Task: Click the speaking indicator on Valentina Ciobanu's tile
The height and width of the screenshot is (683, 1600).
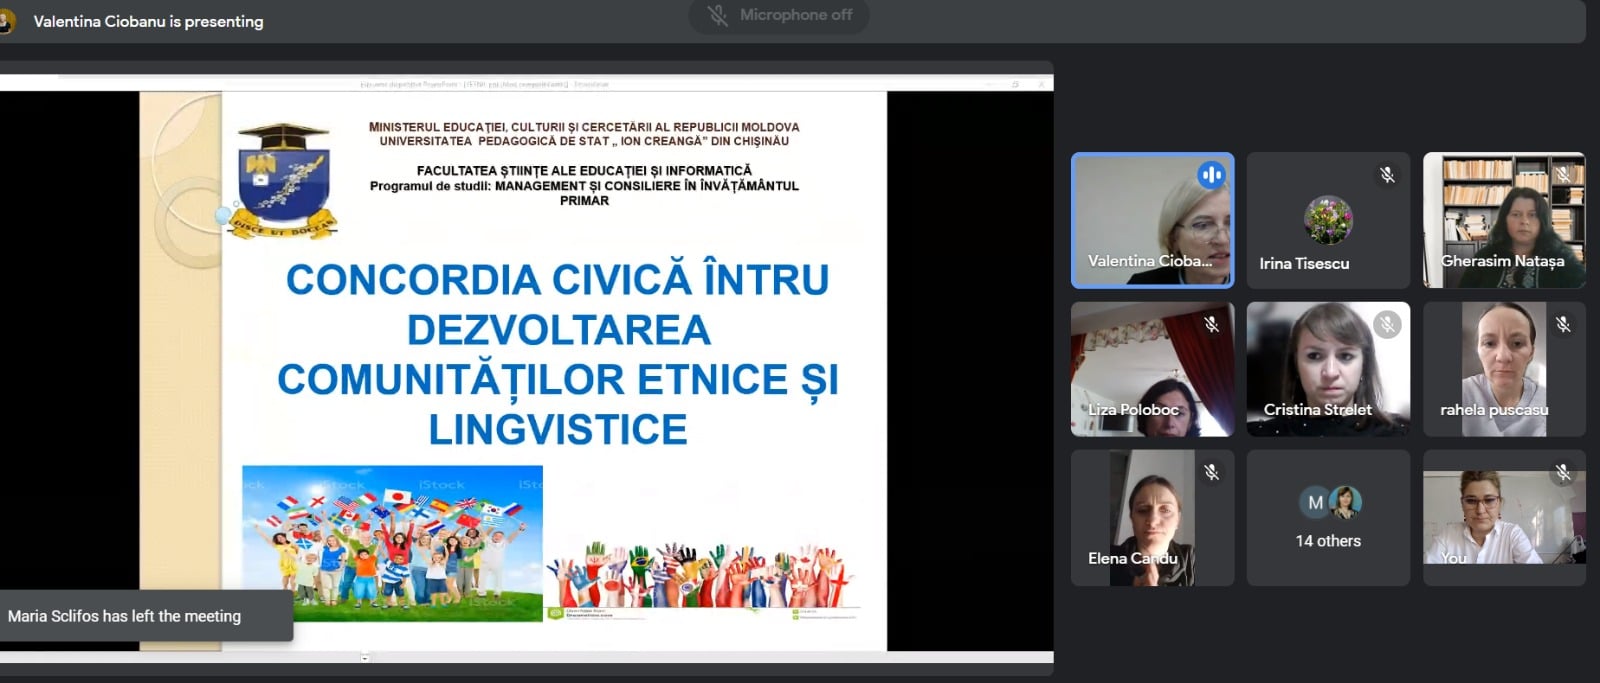Action: [x=1211, y=176]
